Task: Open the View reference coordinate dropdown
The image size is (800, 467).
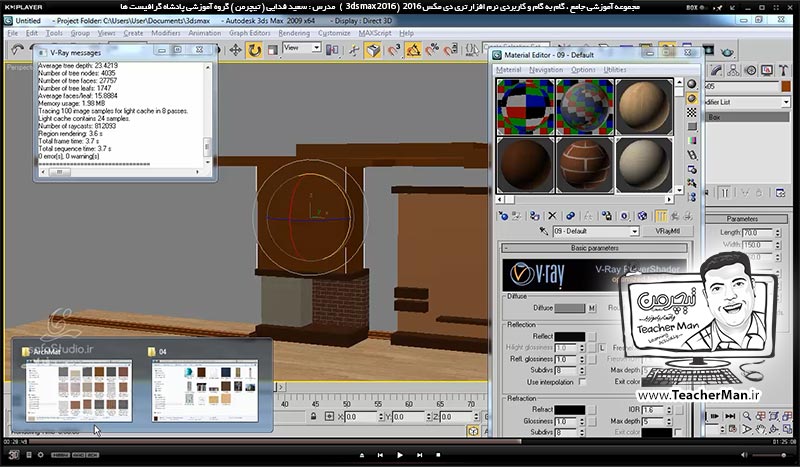Action: click(316, 47)
